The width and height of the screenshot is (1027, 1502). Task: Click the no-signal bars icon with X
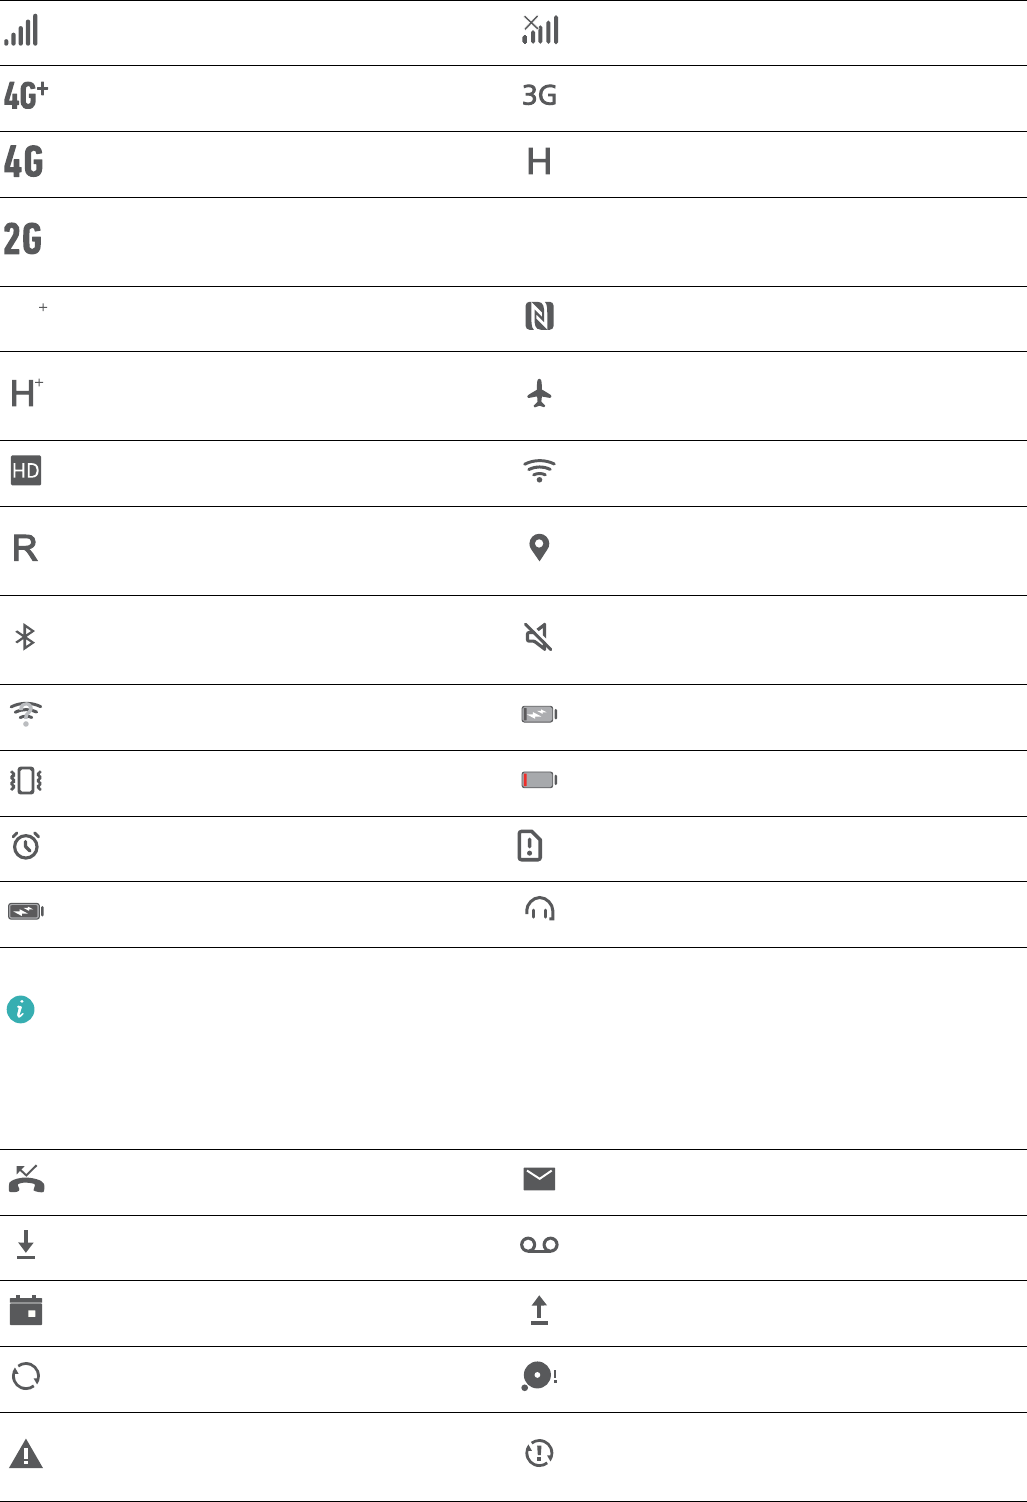click(540, 30)
